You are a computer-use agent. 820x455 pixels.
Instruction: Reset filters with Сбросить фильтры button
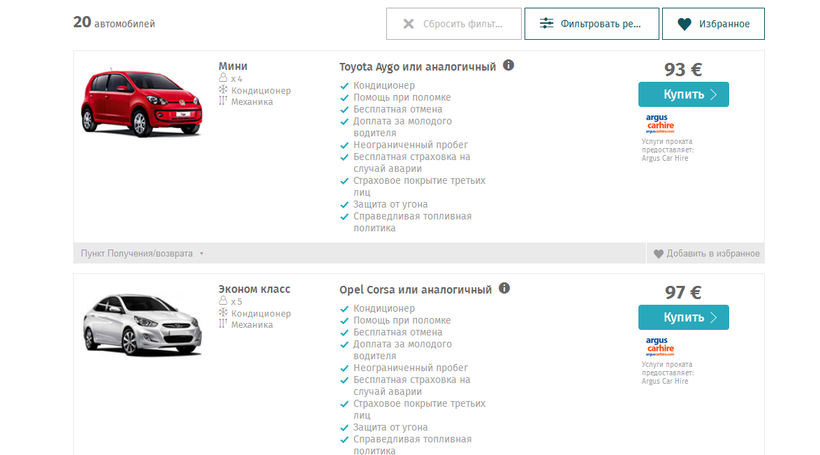454,24
